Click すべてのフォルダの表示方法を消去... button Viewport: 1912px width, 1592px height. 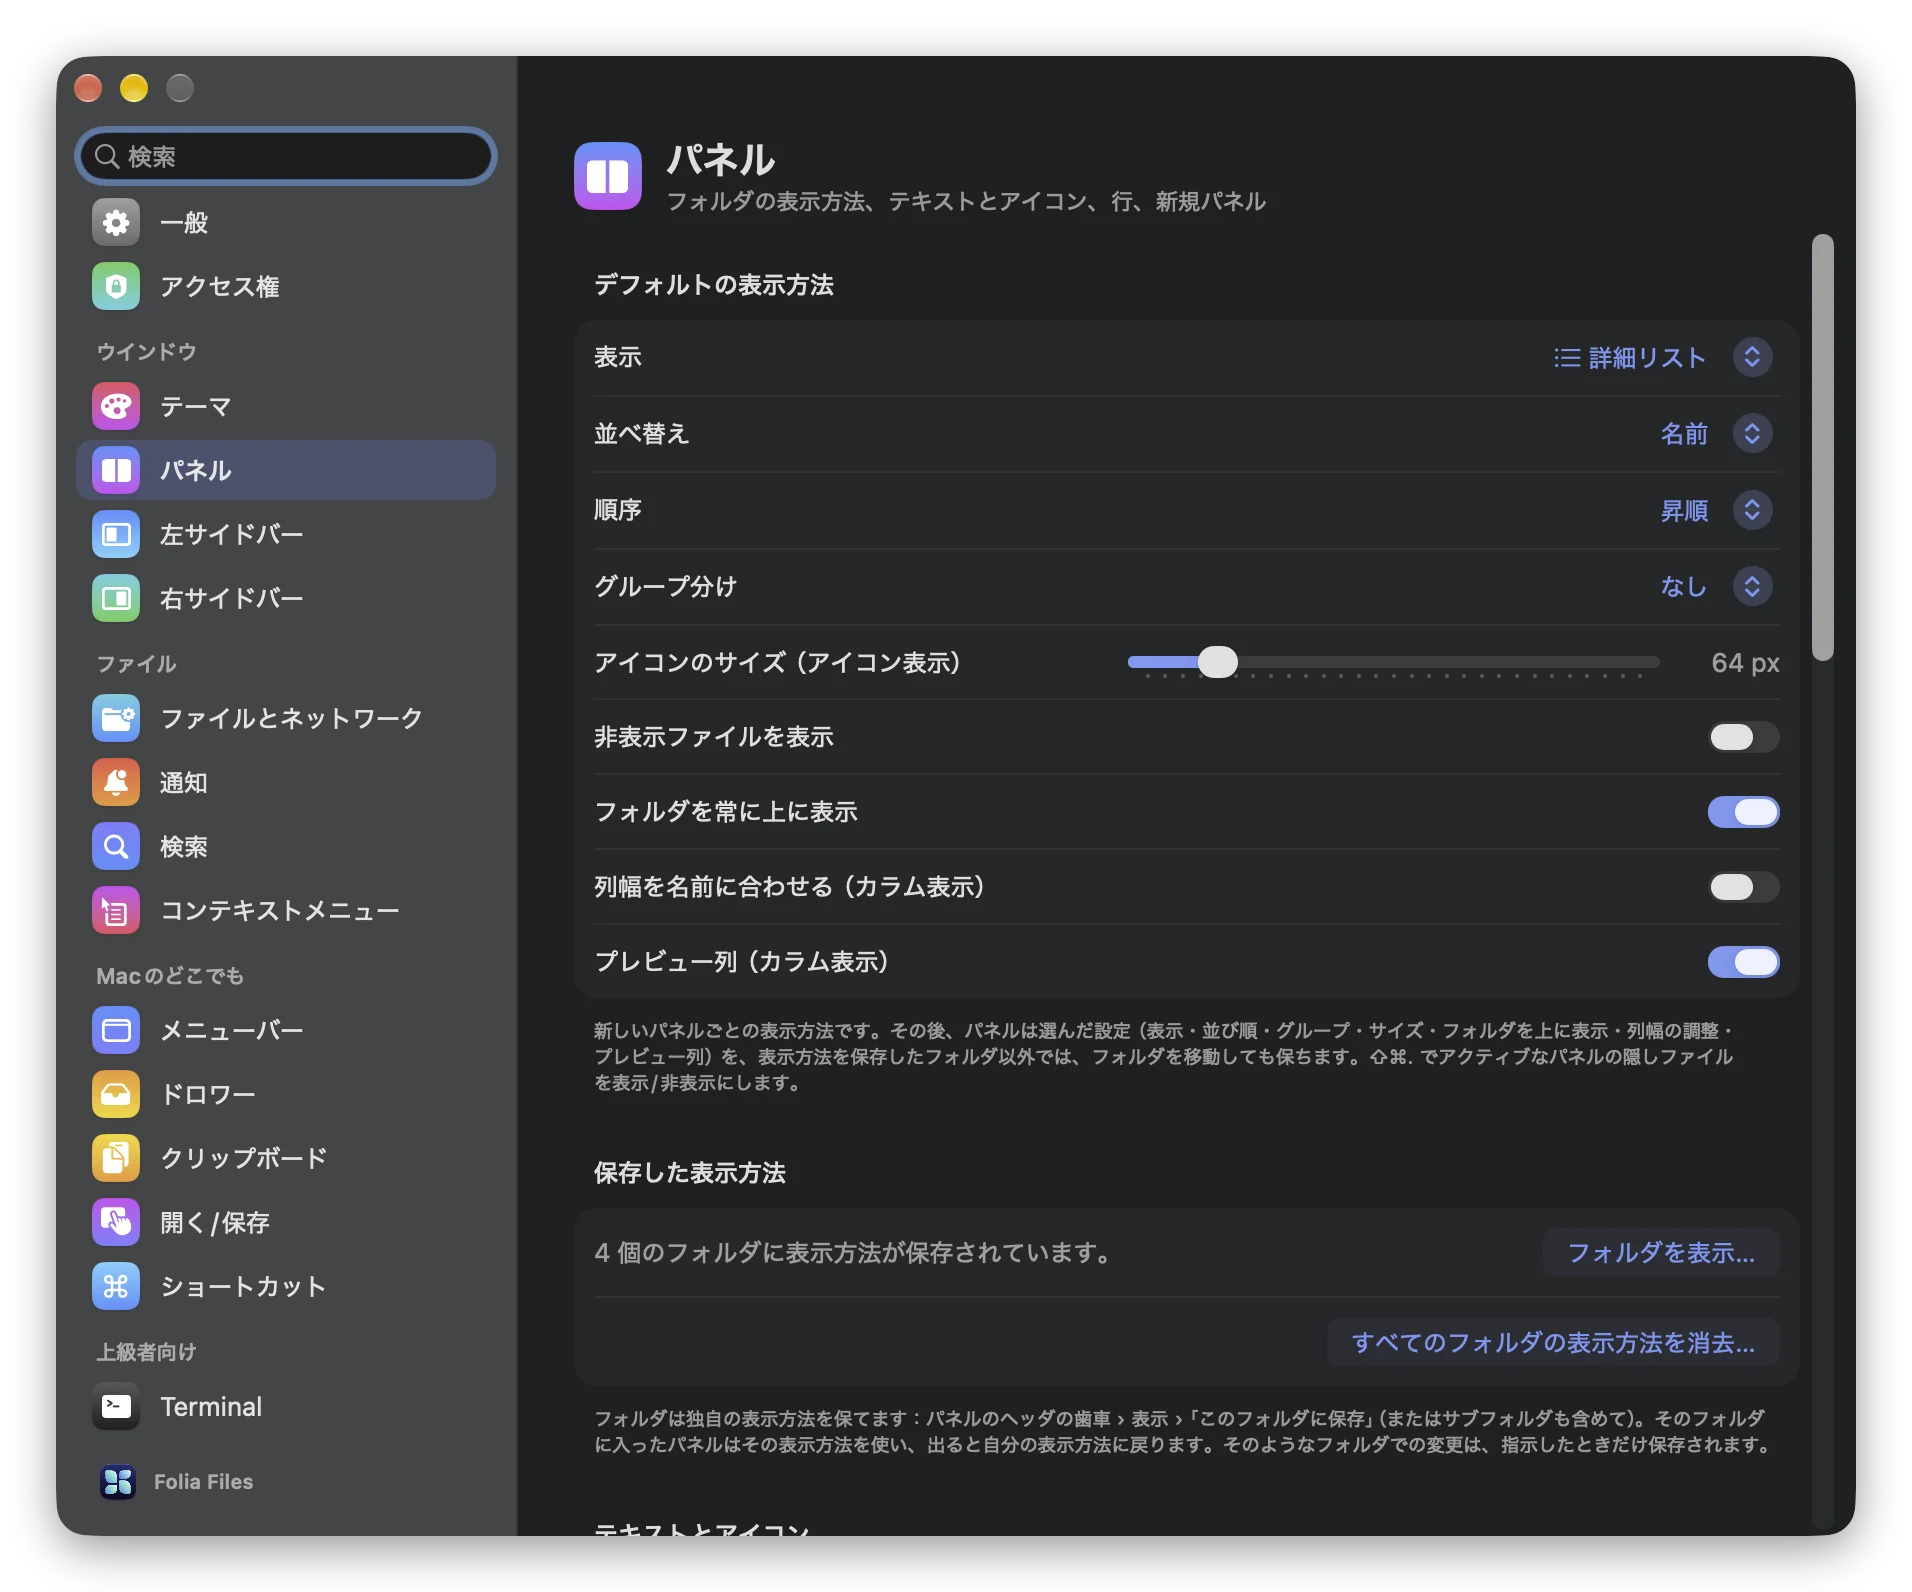1553,1342
